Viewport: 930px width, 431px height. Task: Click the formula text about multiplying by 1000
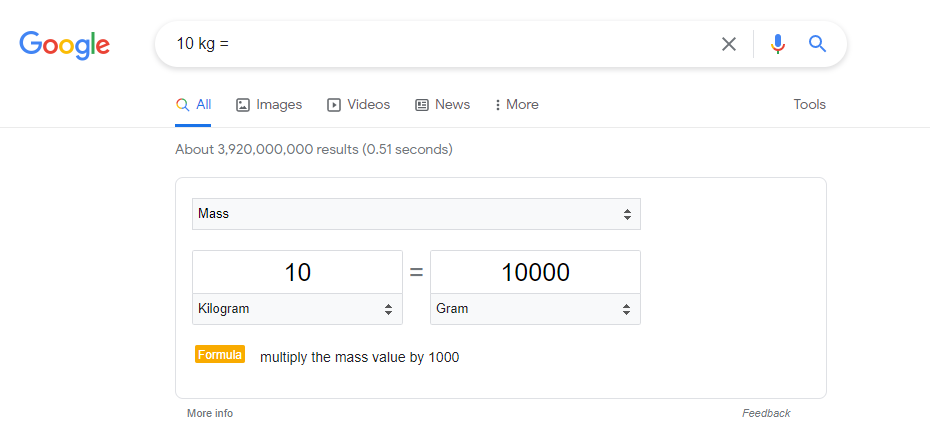[x=359, y=357]
